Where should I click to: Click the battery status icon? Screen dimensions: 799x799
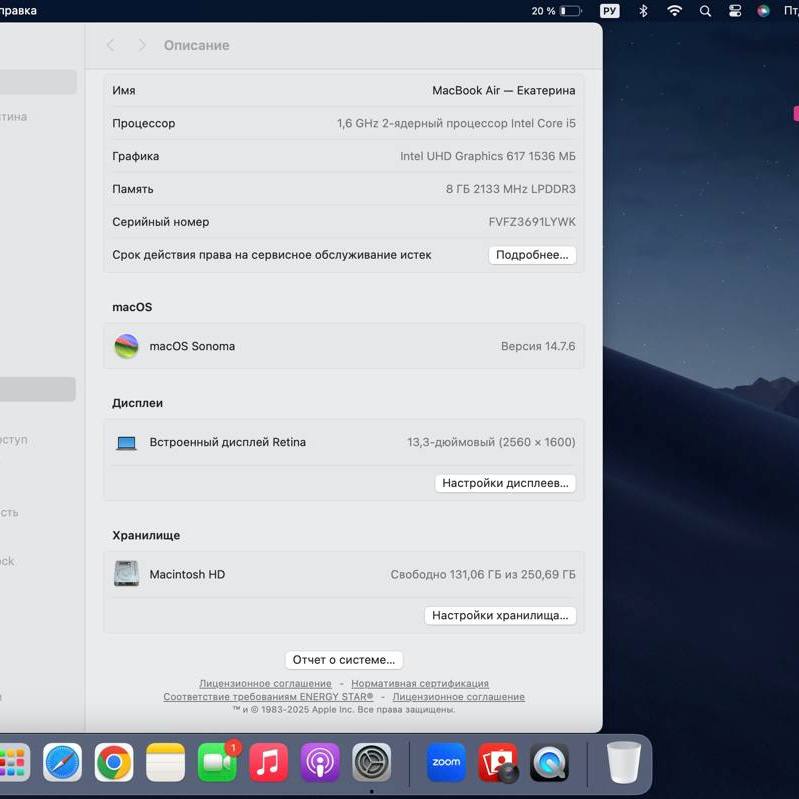pos(571,11)
